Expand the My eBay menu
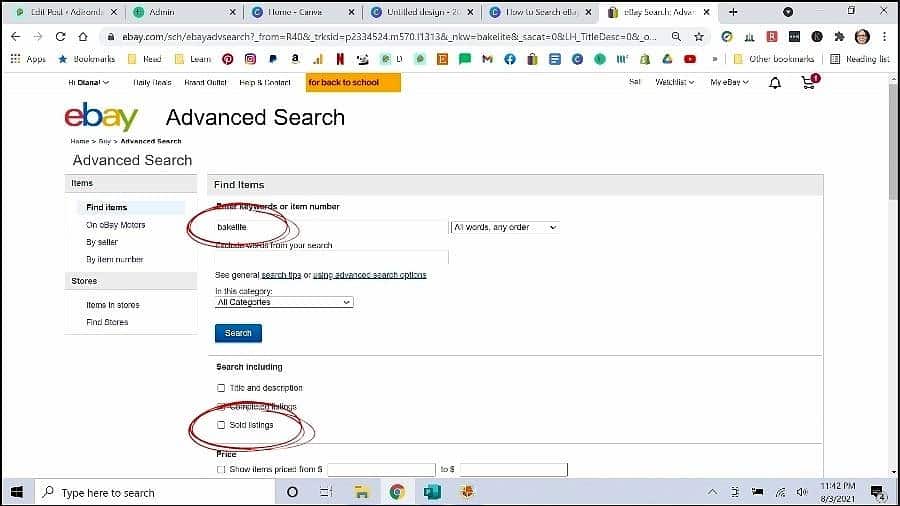This screenshot has height=506, width=900. pyautogui.click(x=730, y=82)
